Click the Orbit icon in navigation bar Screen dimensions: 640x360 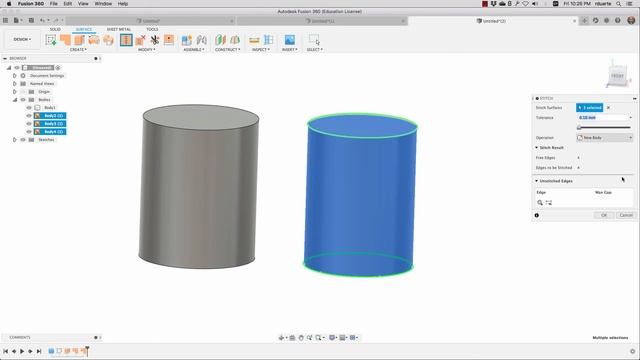pos(281,338)
